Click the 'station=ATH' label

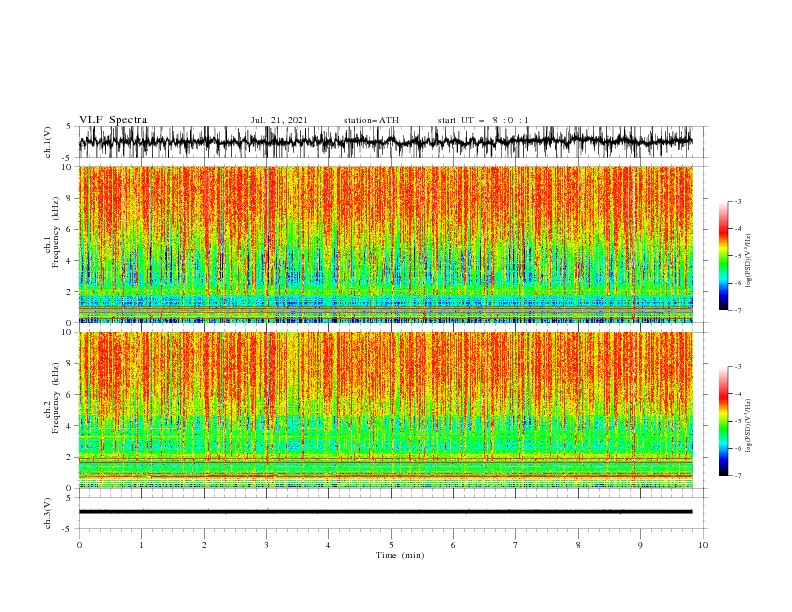point(371,120)
